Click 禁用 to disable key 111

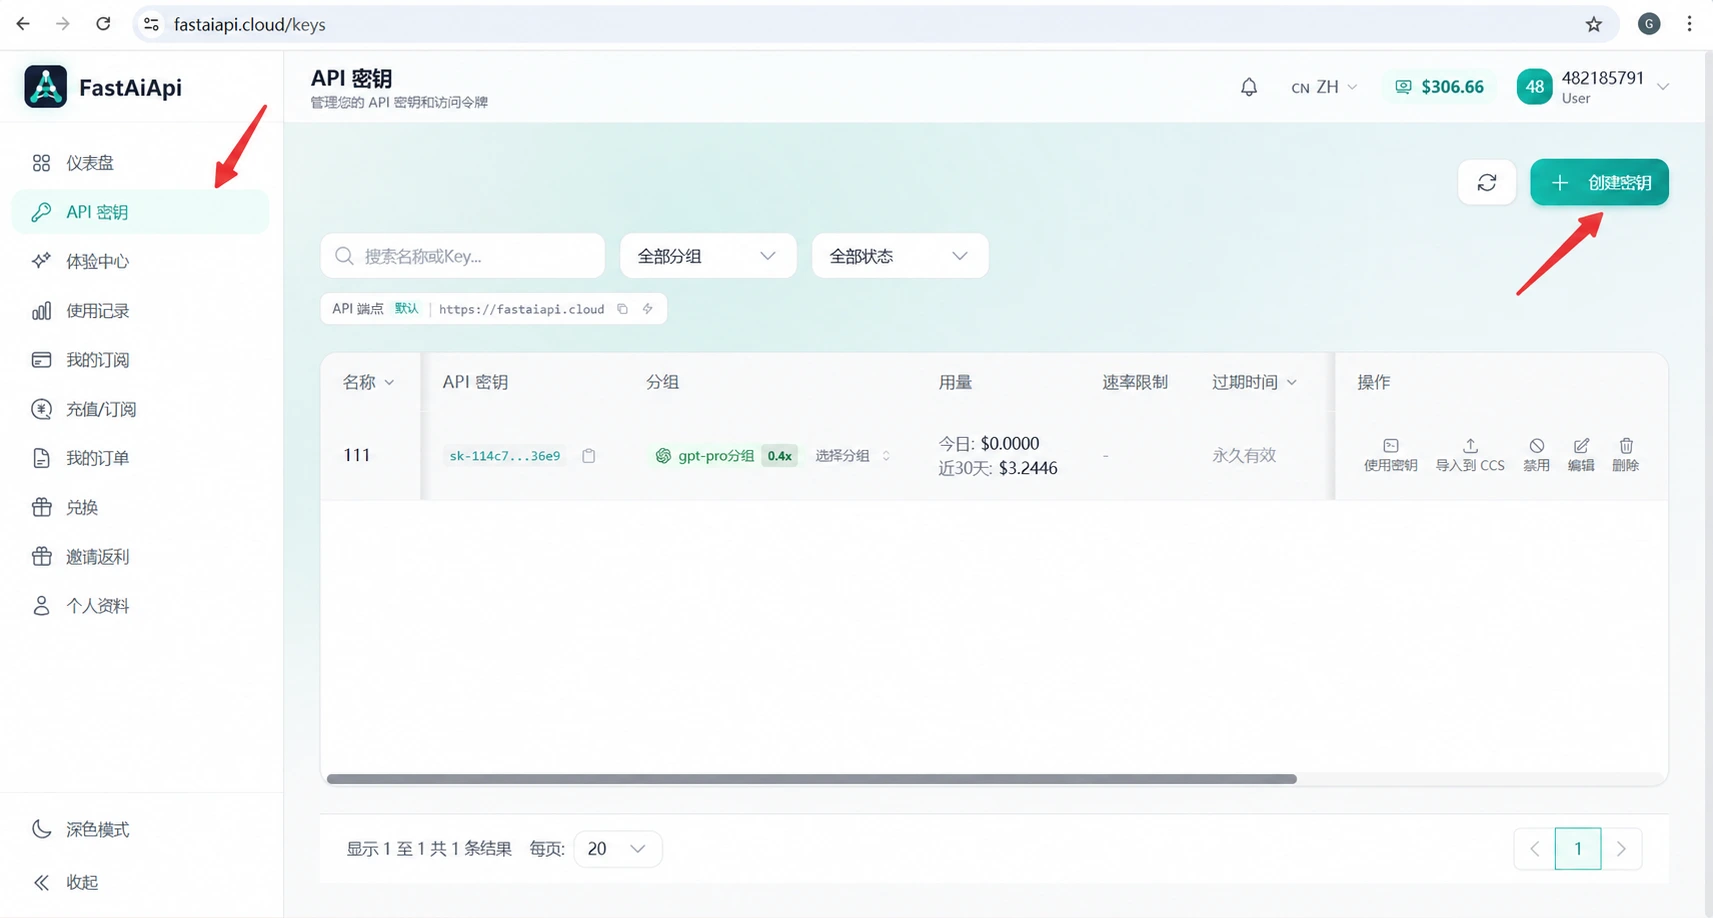(1536, 455)
